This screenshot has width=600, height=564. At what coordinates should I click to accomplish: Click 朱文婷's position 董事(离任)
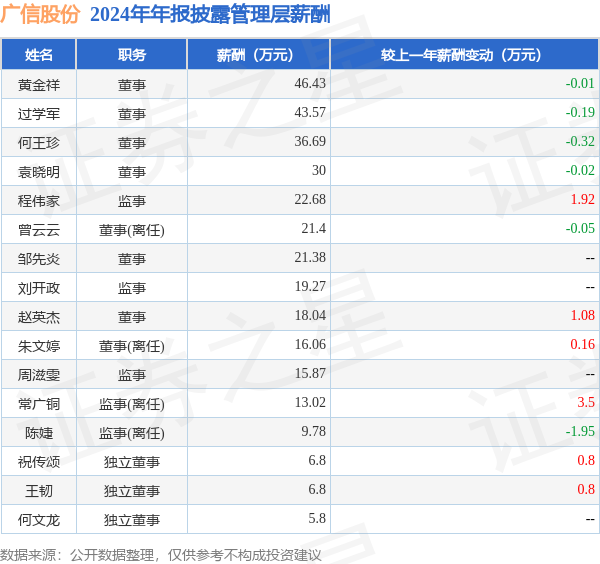pyautogui.click(x=132, y=346)
